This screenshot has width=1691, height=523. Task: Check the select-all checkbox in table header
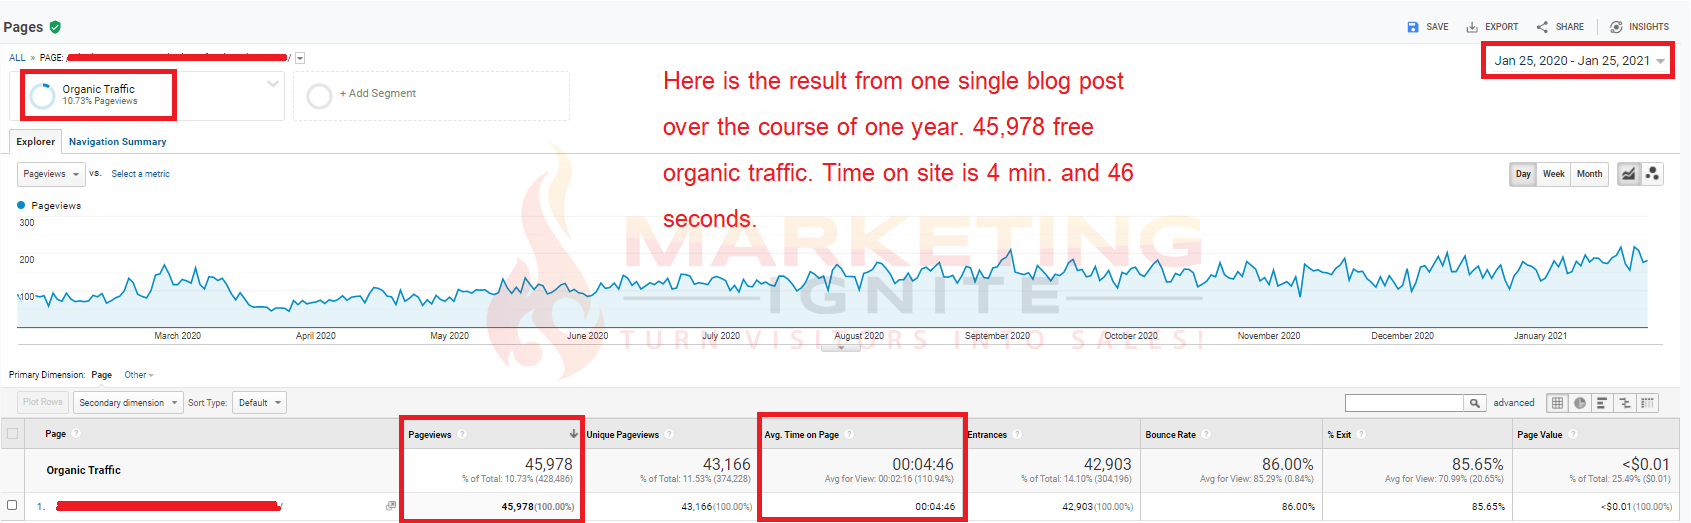coord(13,434)
